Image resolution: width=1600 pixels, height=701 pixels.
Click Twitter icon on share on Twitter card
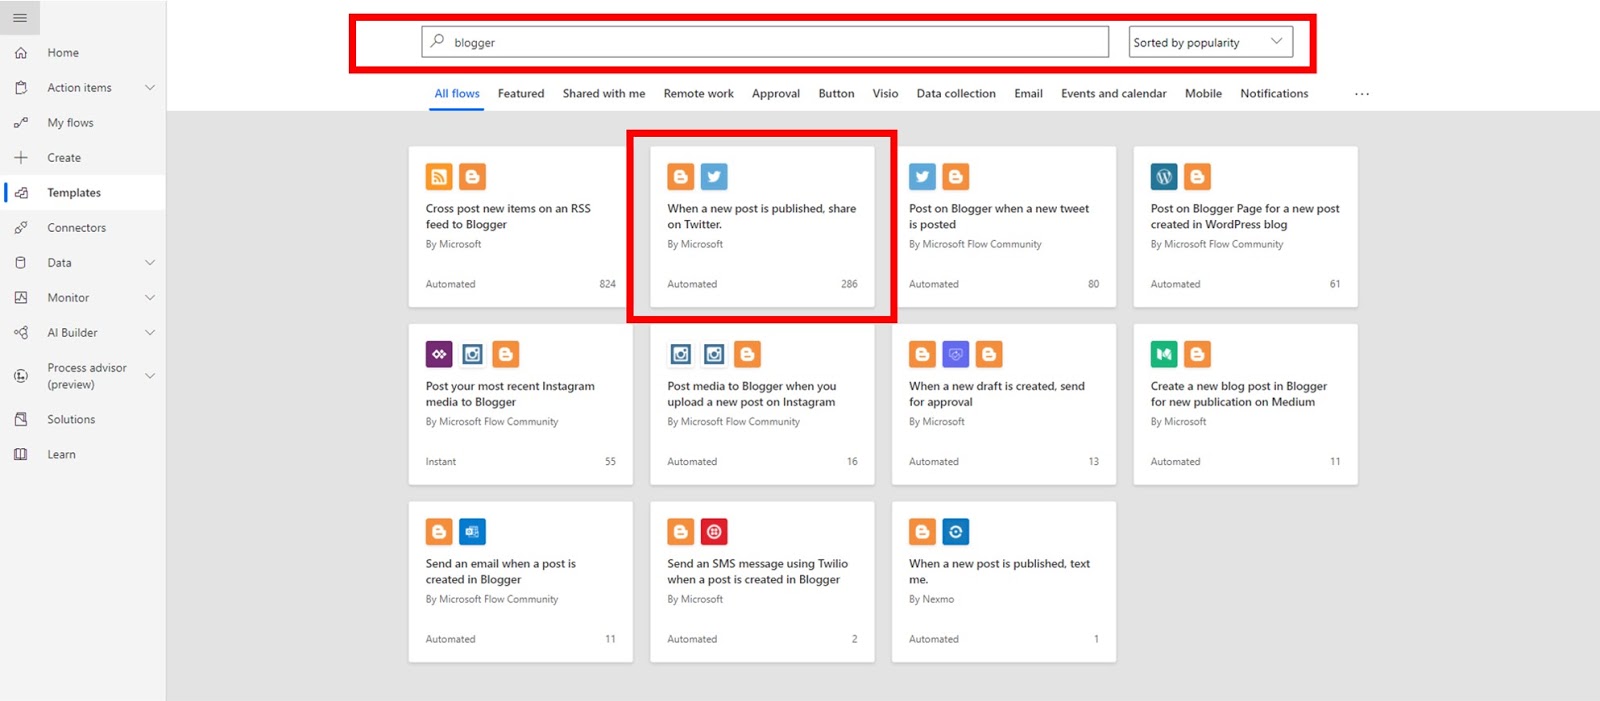click(x=714, y=177)
